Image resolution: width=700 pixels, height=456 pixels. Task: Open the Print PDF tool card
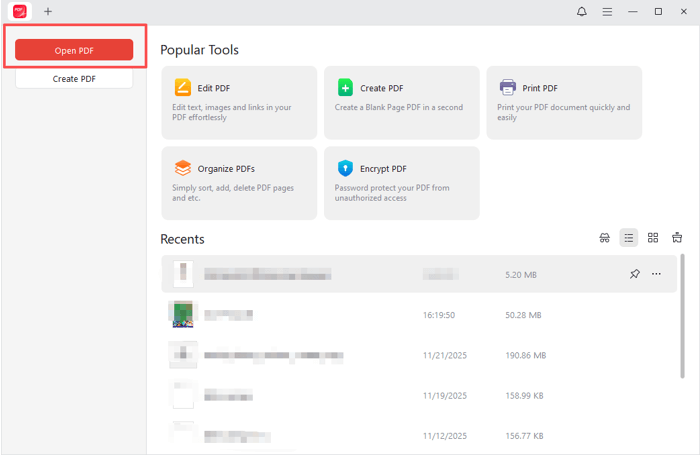564,103
